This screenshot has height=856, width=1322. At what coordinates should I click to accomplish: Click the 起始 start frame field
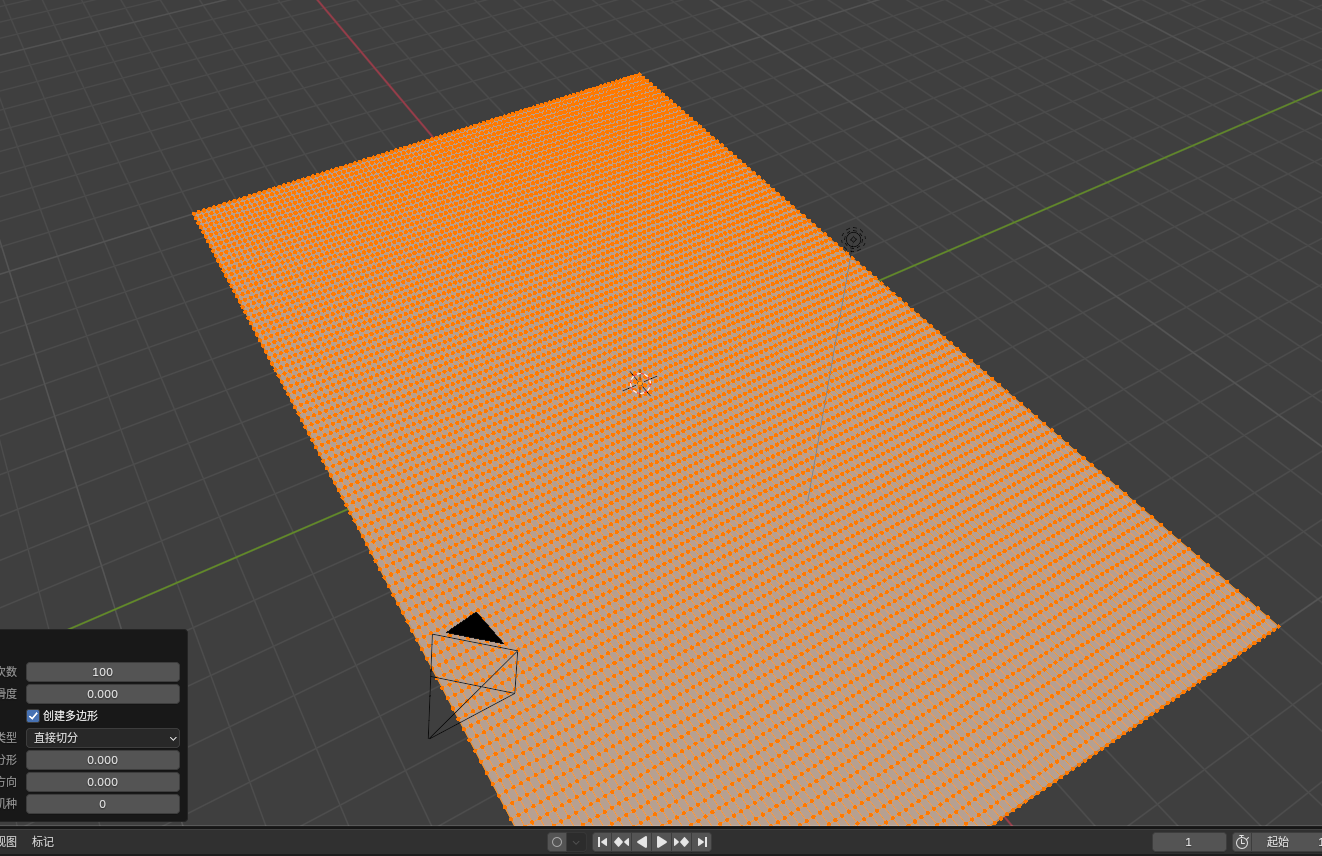click(1286, 842)
